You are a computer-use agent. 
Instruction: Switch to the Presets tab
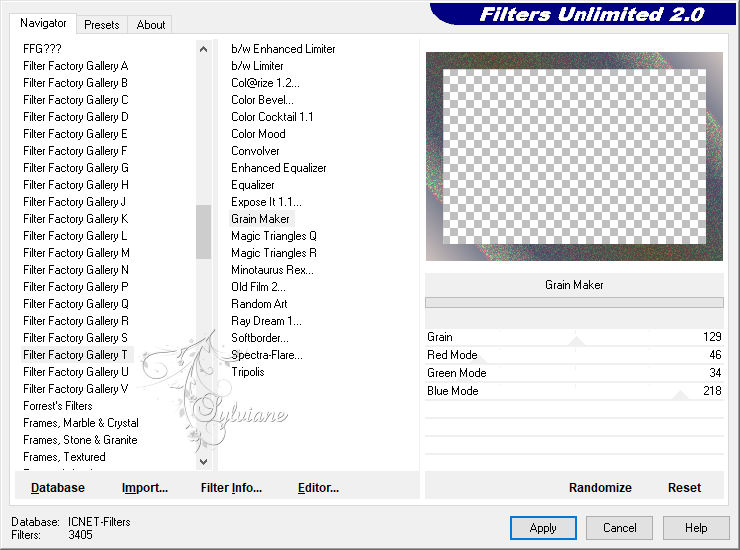101,25
